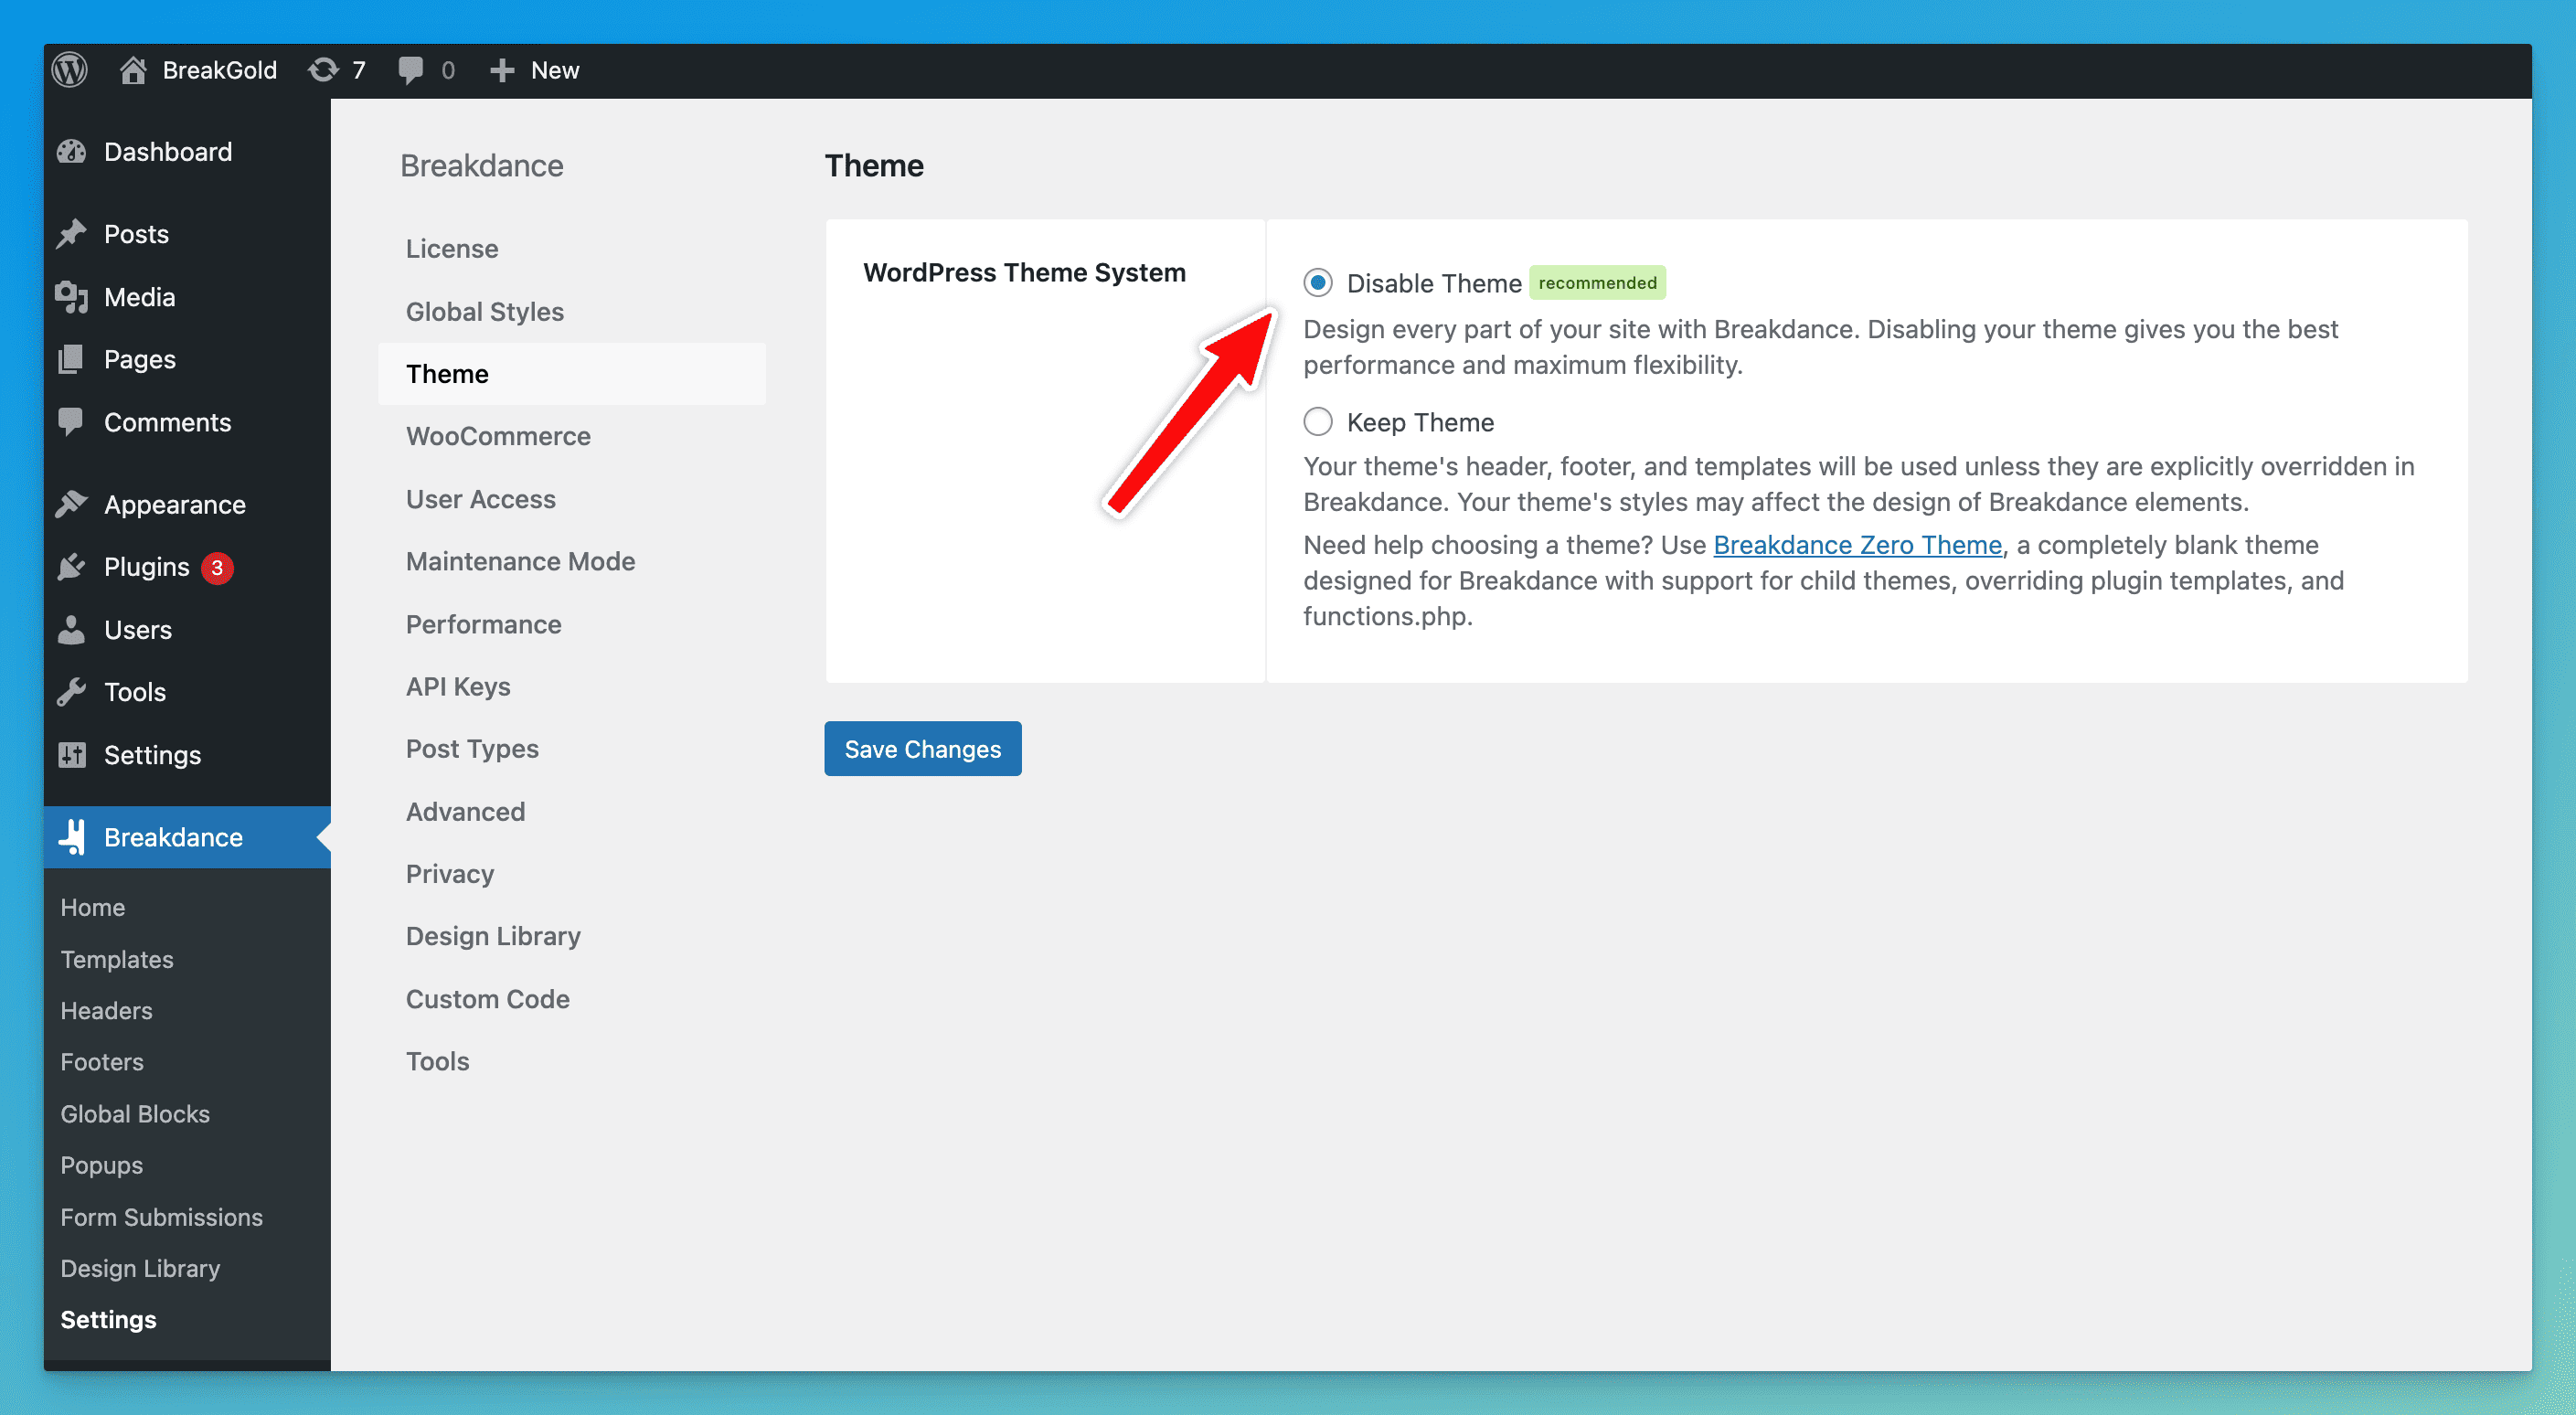Open the WooCommerce settings tab
Image resolution: width=2576 pixels, height=1415 pixels.
(x=572, y=436)
